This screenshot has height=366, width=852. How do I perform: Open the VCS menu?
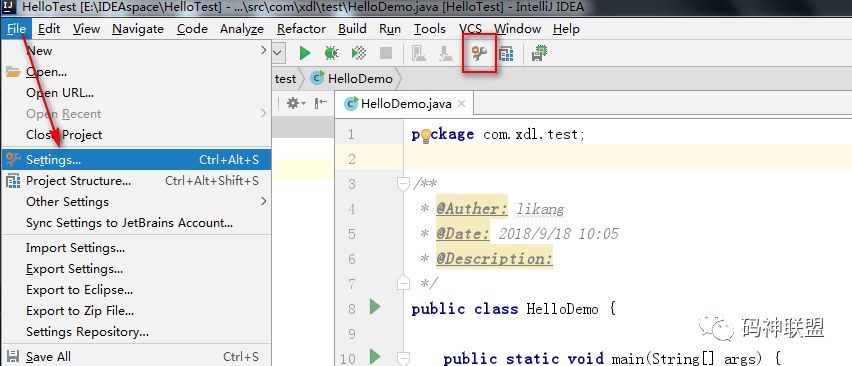(x=471, y=29)
